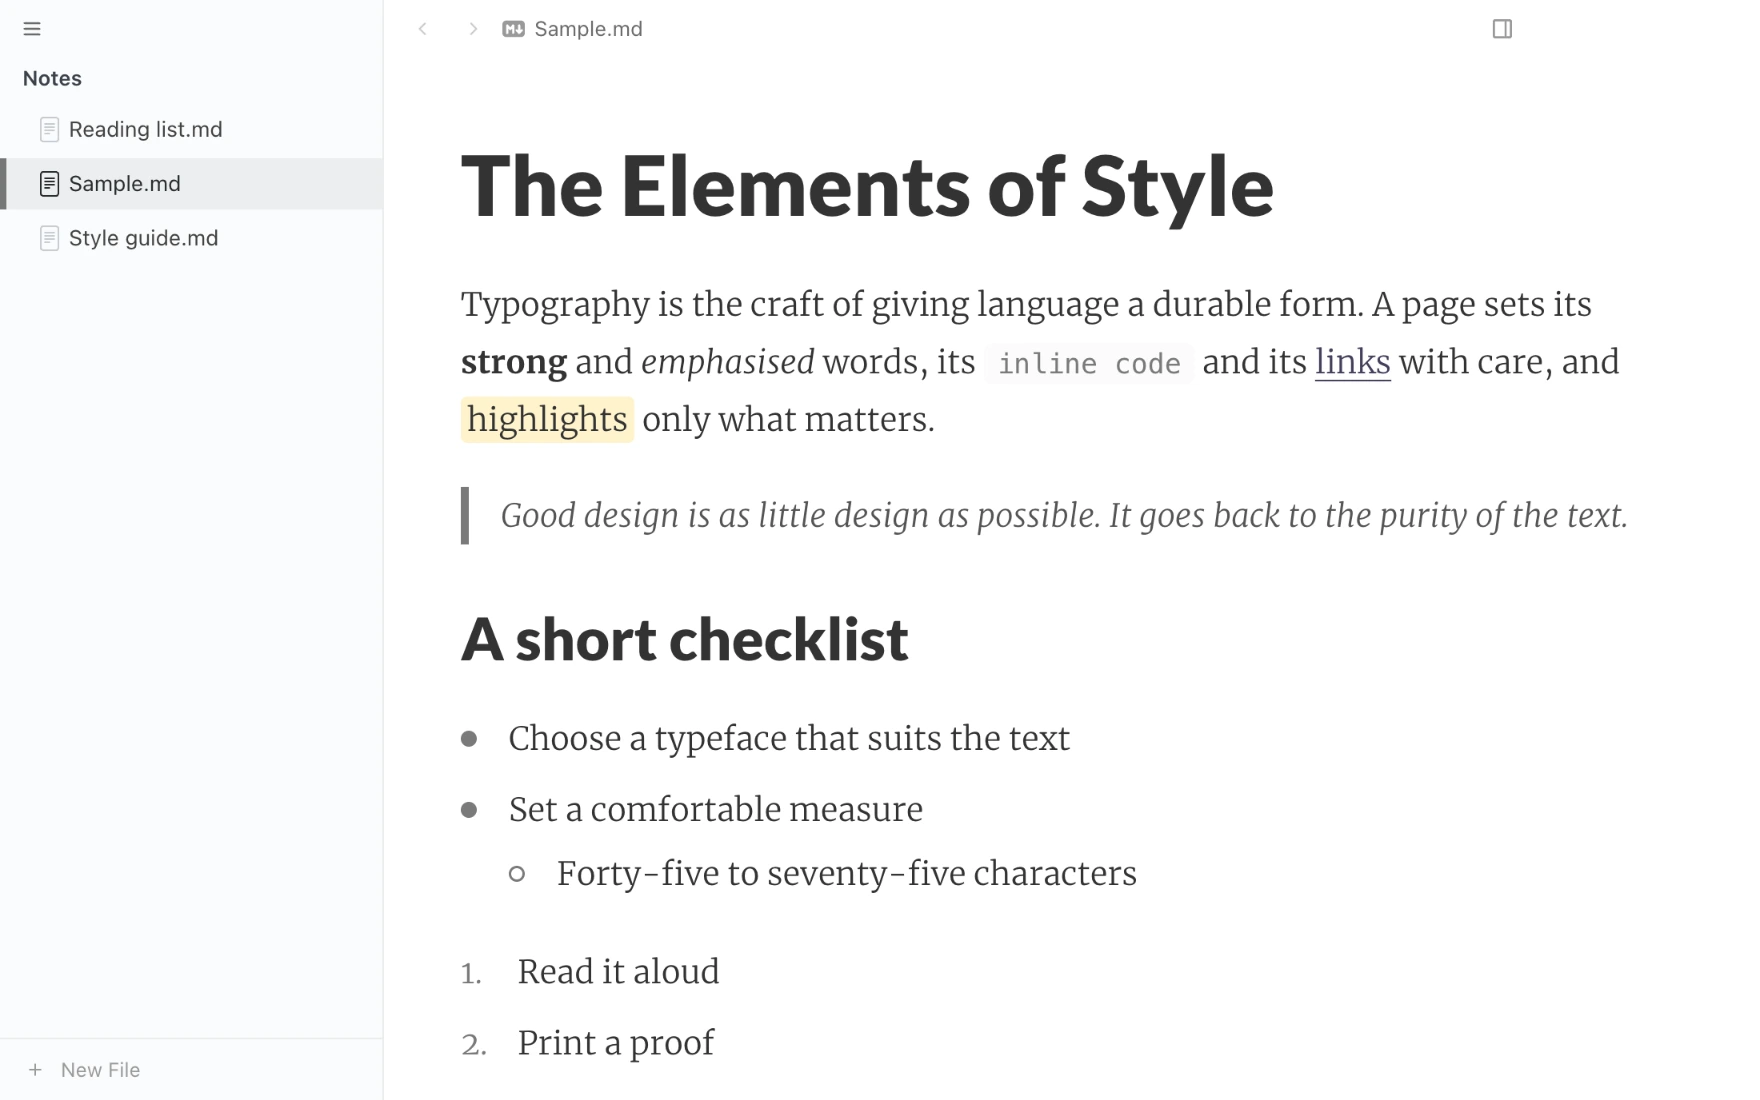Click the 'A short checklist' heading

point(684,639)
